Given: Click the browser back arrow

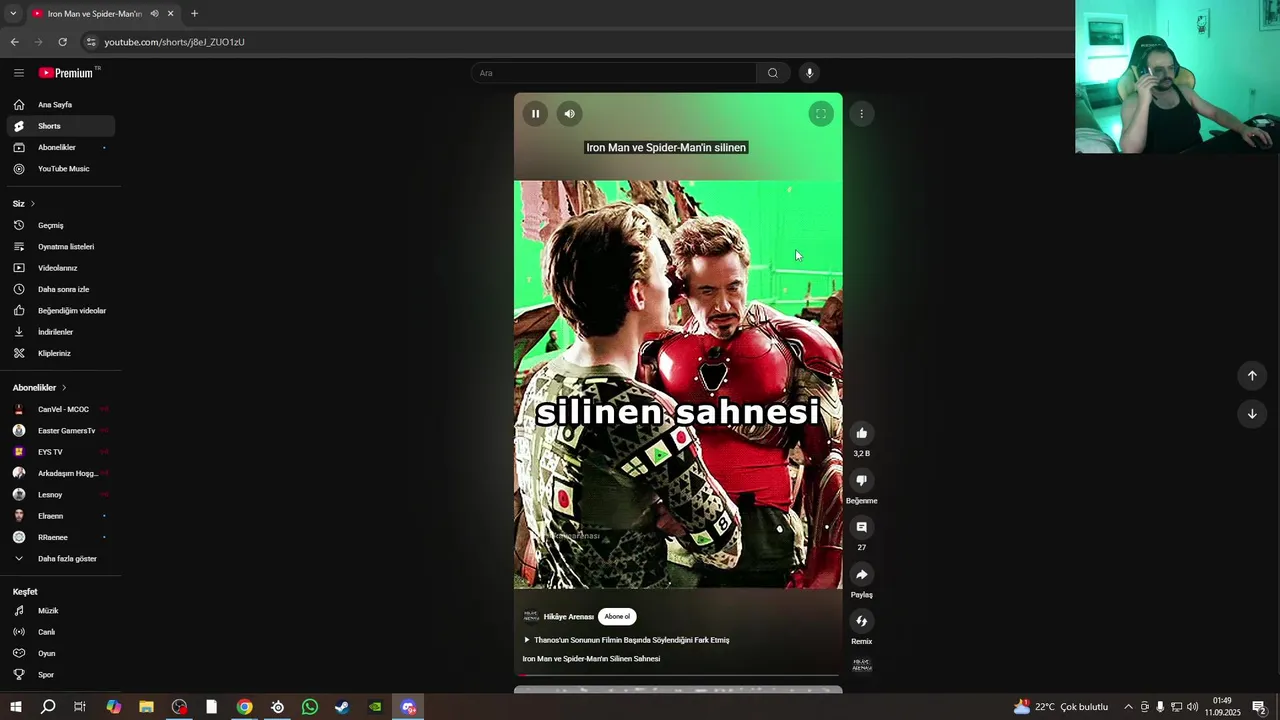Looking at the screenshot, I should coord(15,42).
